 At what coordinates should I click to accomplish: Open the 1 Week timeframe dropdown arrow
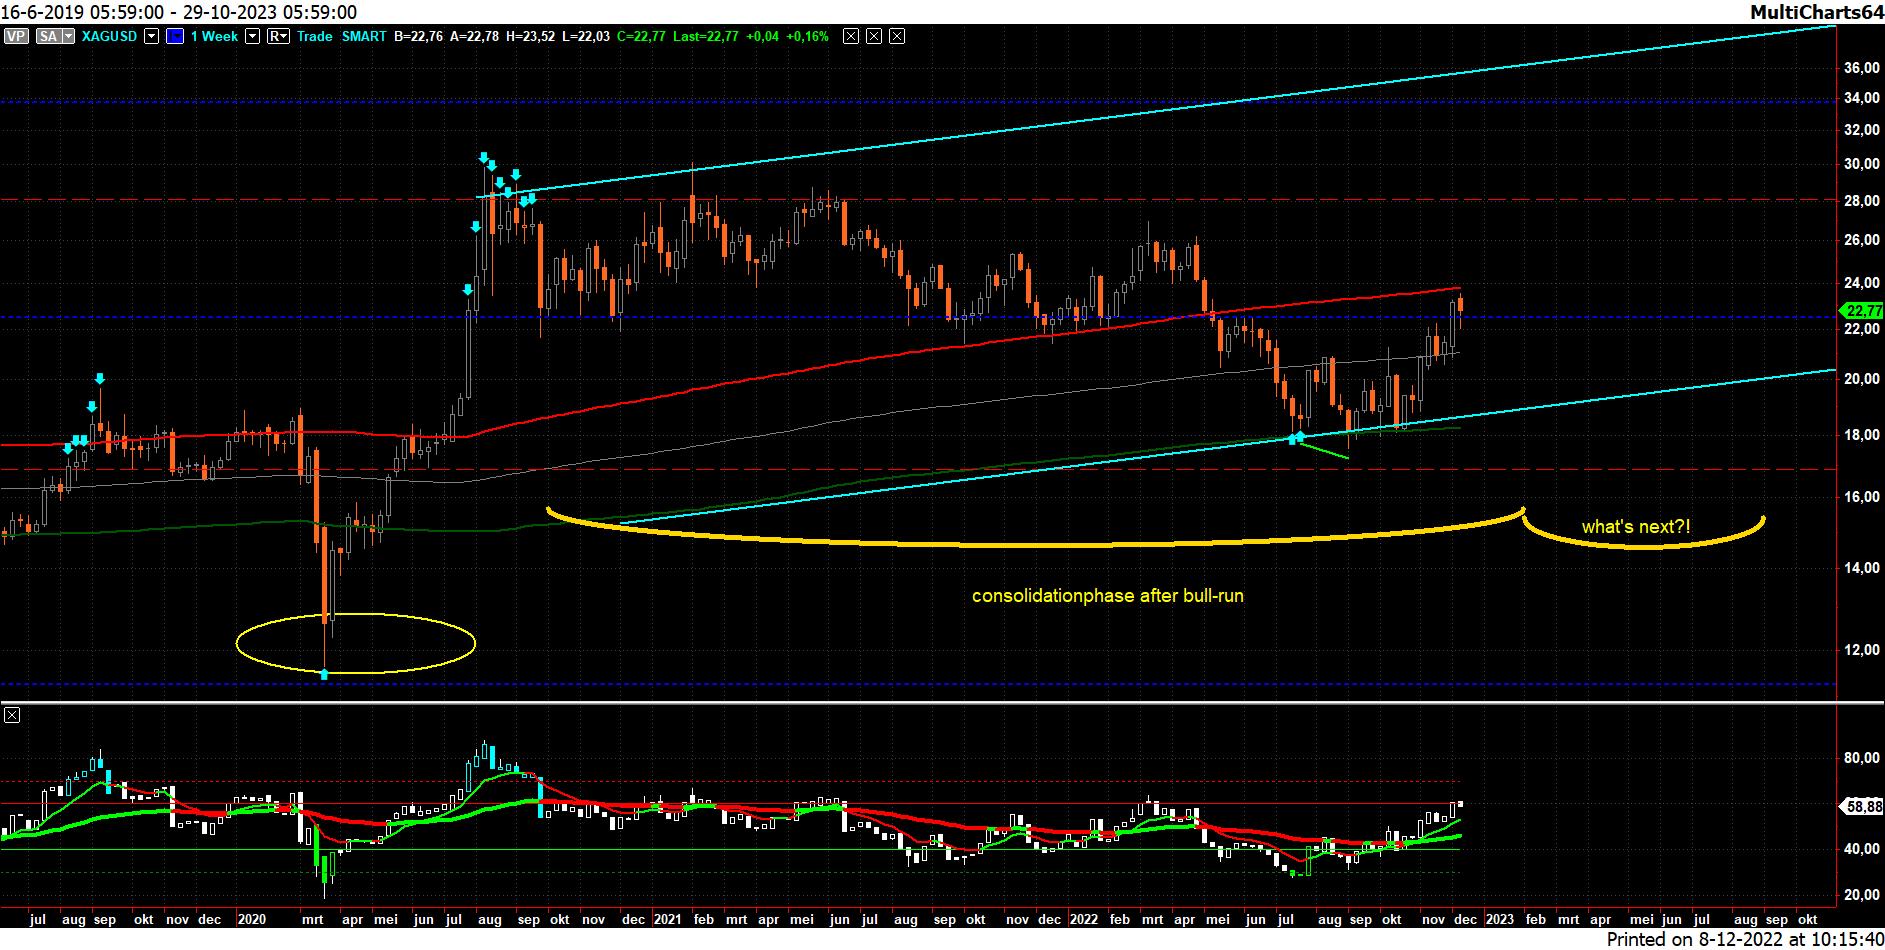point(252,36)
